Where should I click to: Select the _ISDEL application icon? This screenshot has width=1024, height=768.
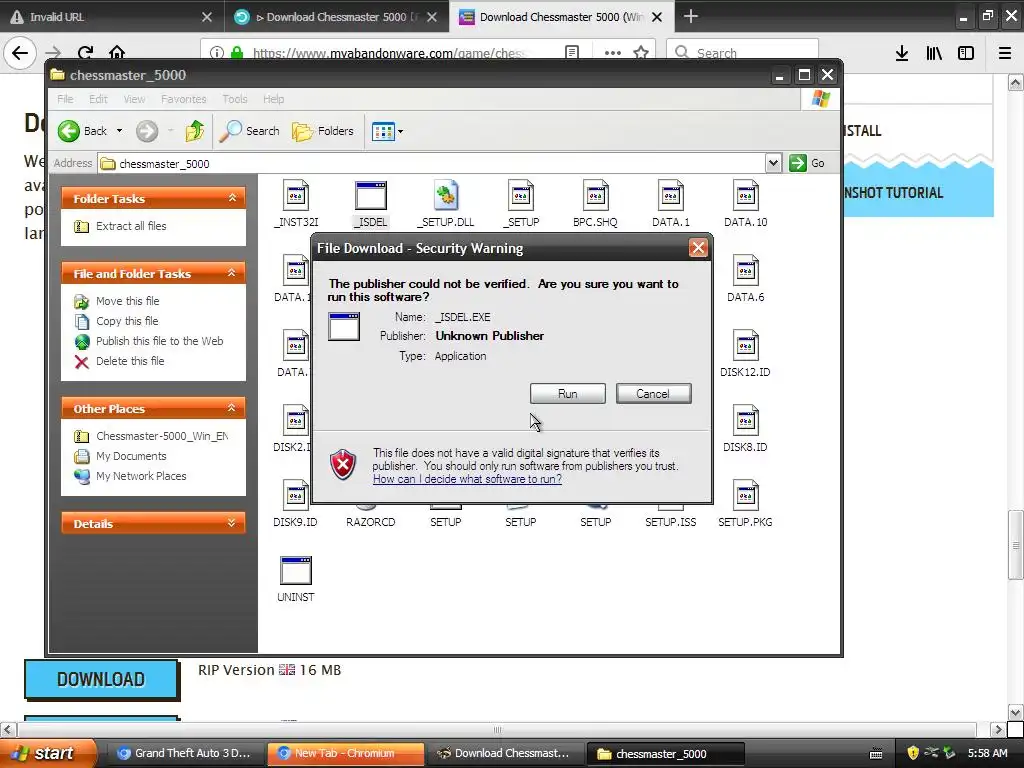click(x=370, y=196)
